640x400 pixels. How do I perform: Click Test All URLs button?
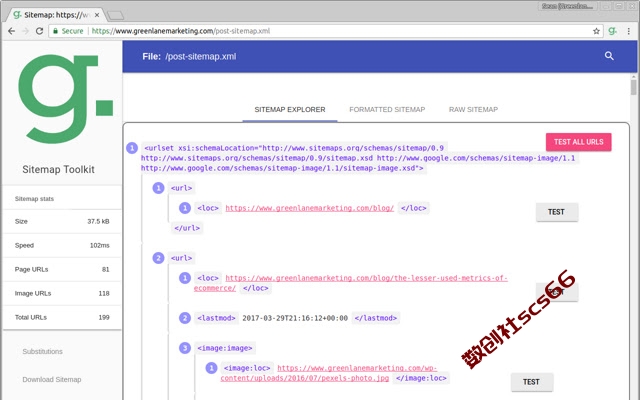(x=578, y=142)
